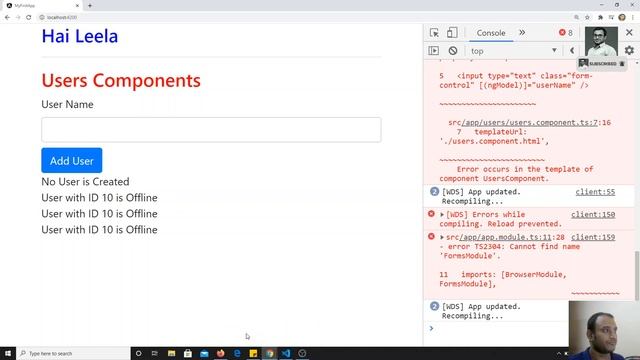Show the console sidebar
The width and height of the screenshot is (640, 360).
[x=433, y=51]
